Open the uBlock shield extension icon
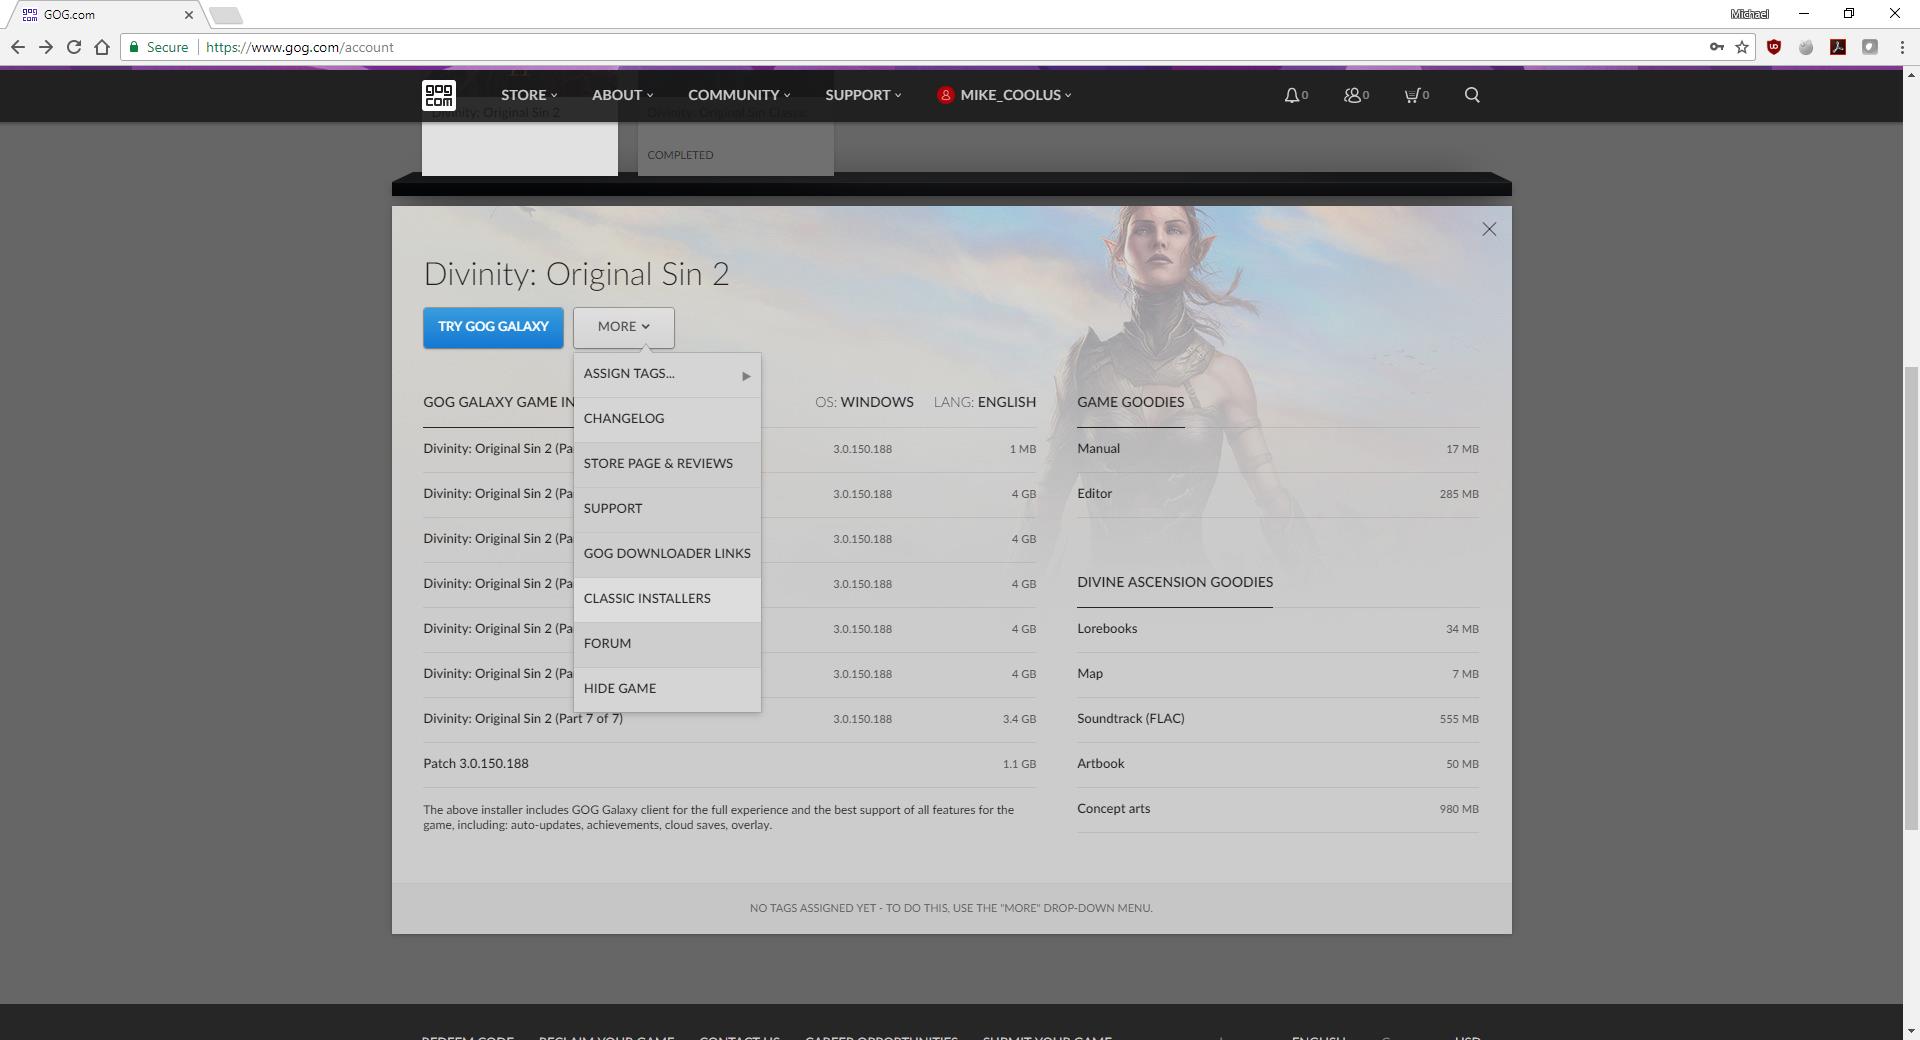The image size is (1920, 1040). pyautogui.click(x=1774, y=47)
